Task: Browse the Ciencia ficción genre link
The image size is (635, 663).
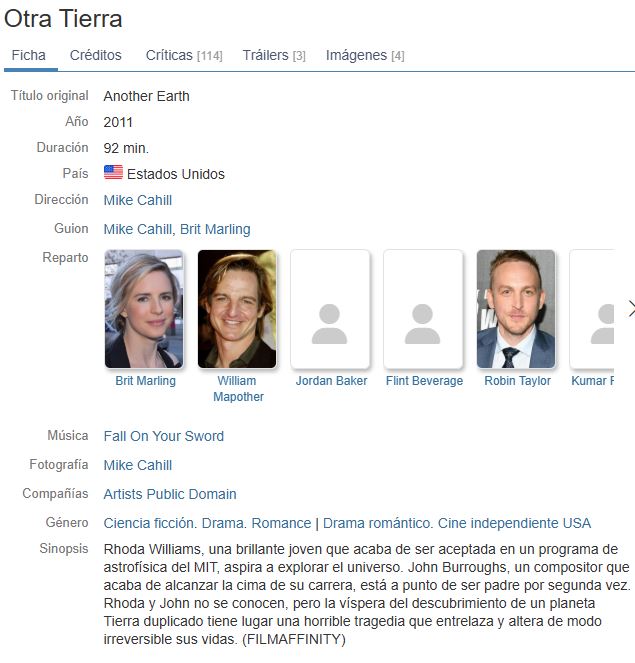Action: 149,523
